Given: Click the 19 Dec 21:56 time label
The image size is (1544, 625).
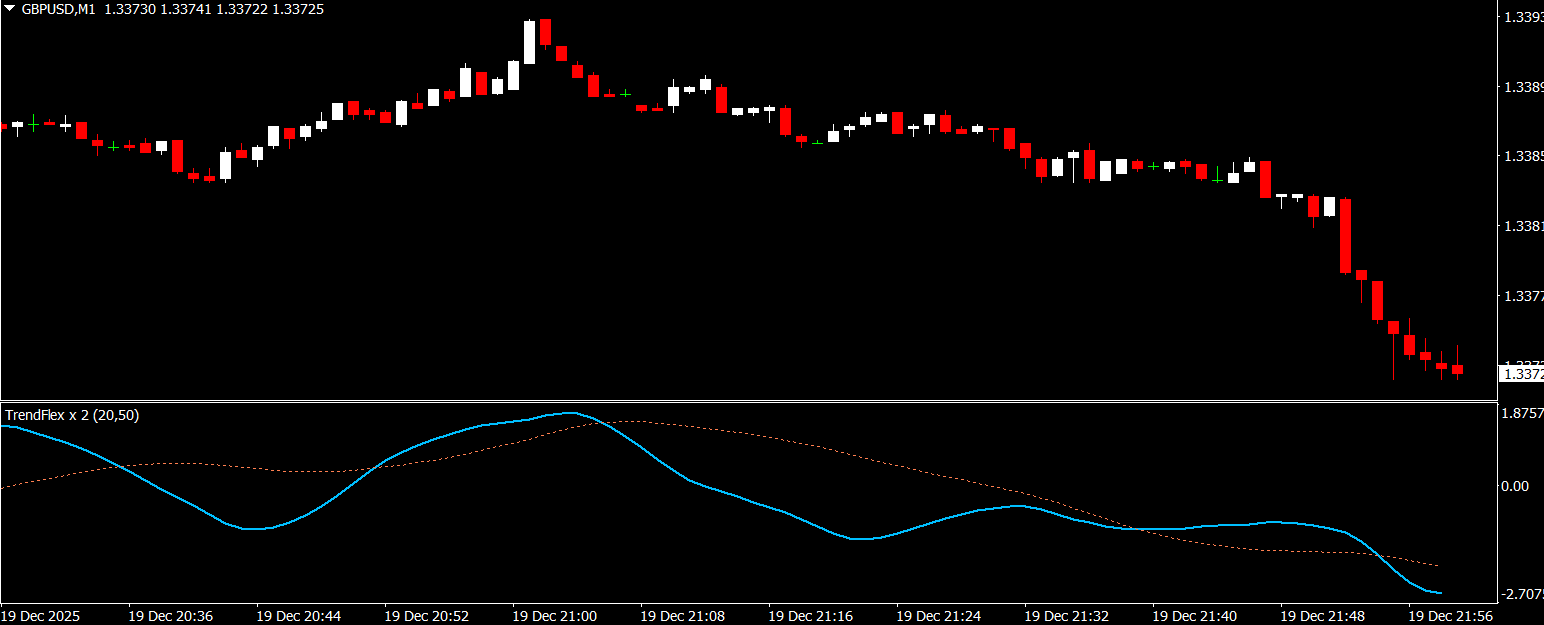Looking at the screenshot, I should pyautogui.click(x=1450, y=616).
